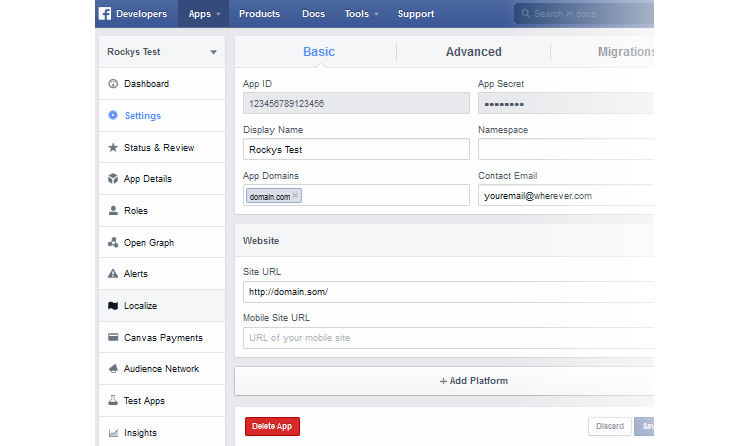Open Open Graph label in the sidebar
The image size is (750, 446).
tap(149, 243)
